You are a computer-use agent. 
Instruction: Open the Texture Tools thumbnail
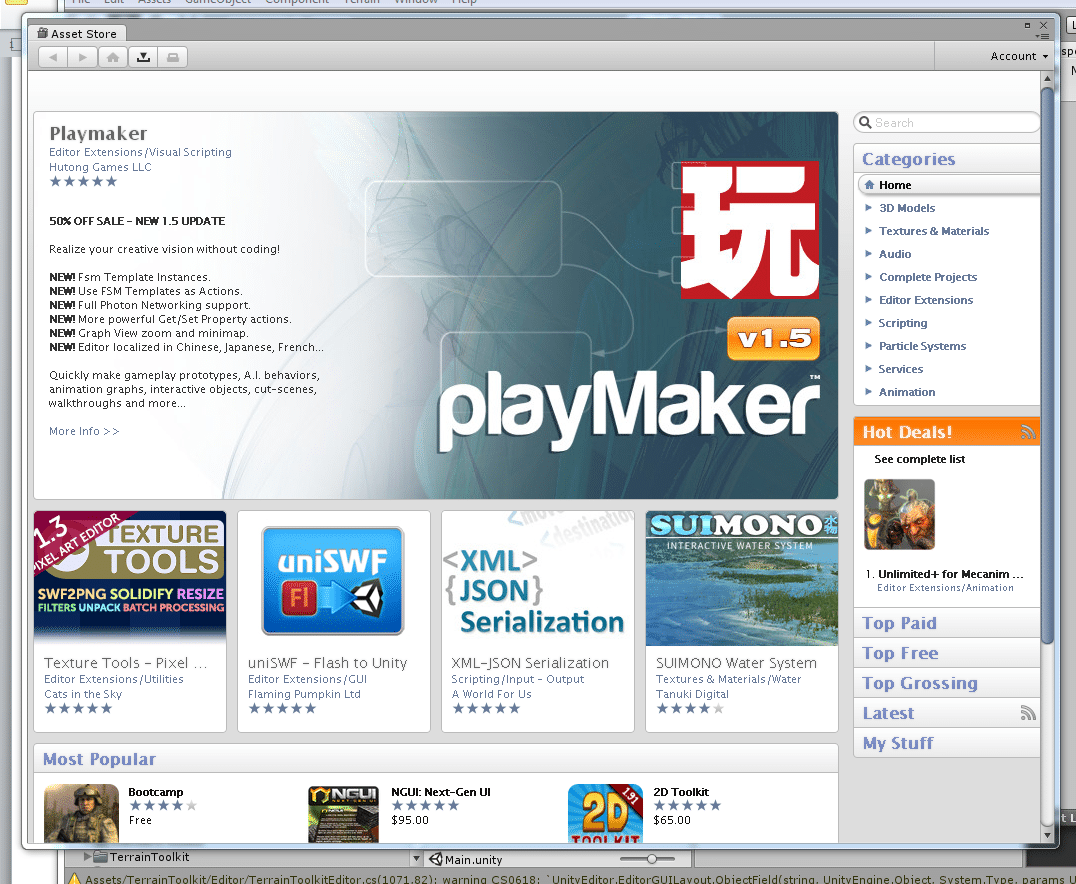(130, 577)
